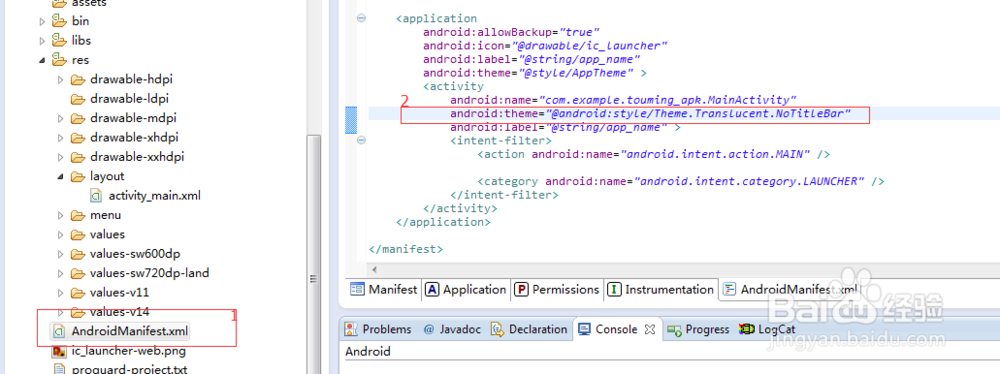
Task: Select the bin folder icon
Action: point(59,20)
